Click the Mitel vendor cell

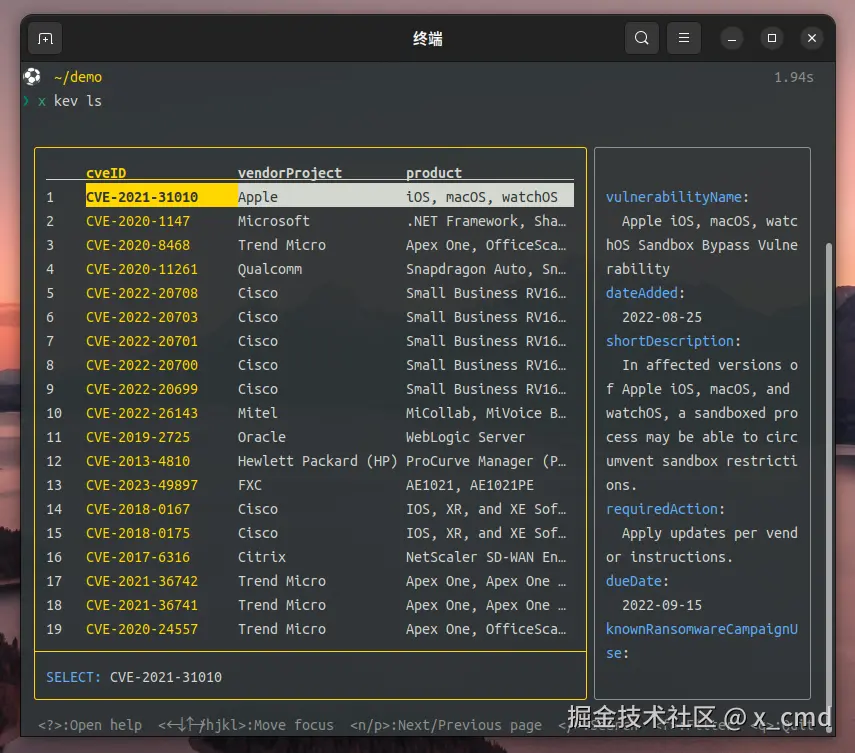[x=257, y=413]
